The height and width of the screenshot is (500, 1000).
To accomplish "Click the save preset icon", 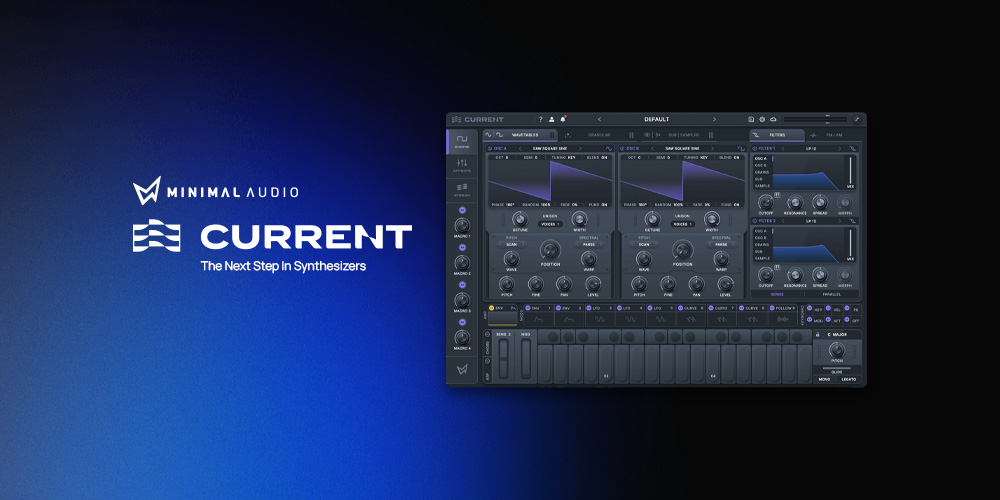I will pos(751,119).
